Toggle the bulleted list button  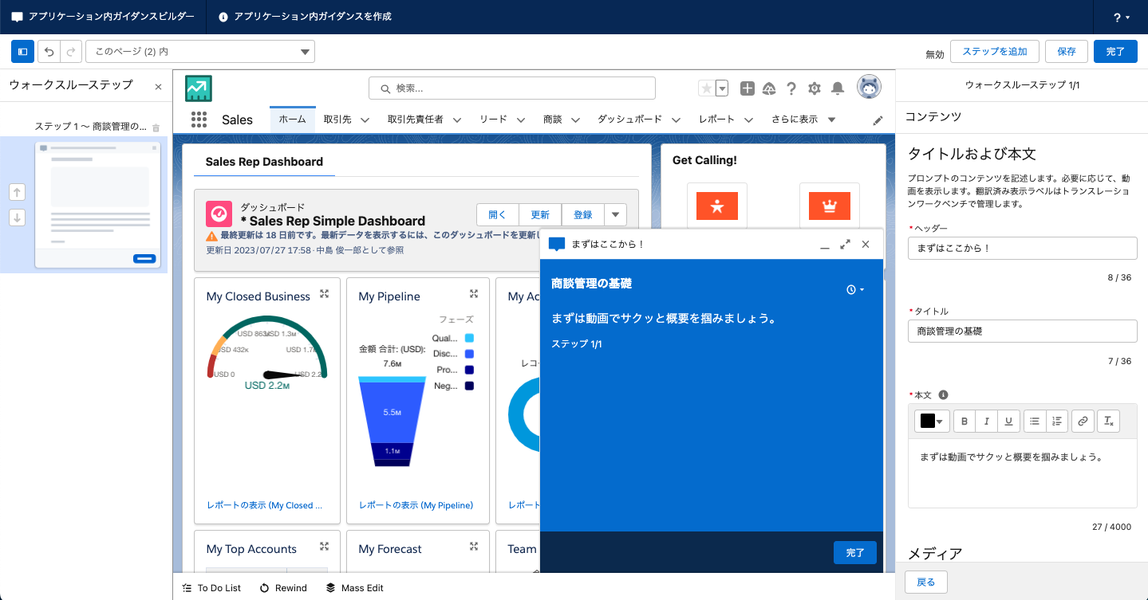1035,421
